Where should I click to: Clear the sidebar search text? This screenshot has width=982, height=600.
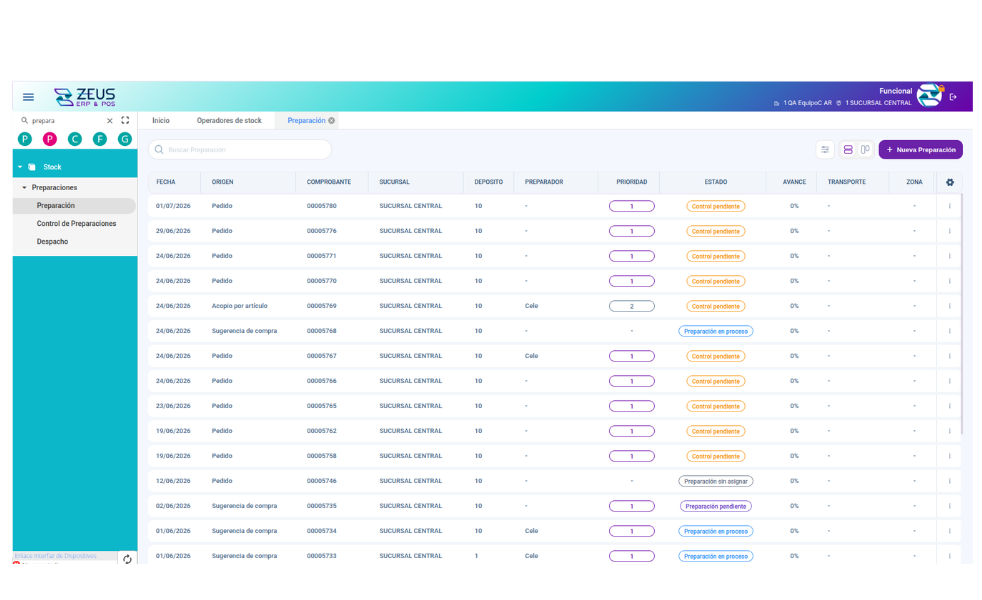tap(110, 120)
